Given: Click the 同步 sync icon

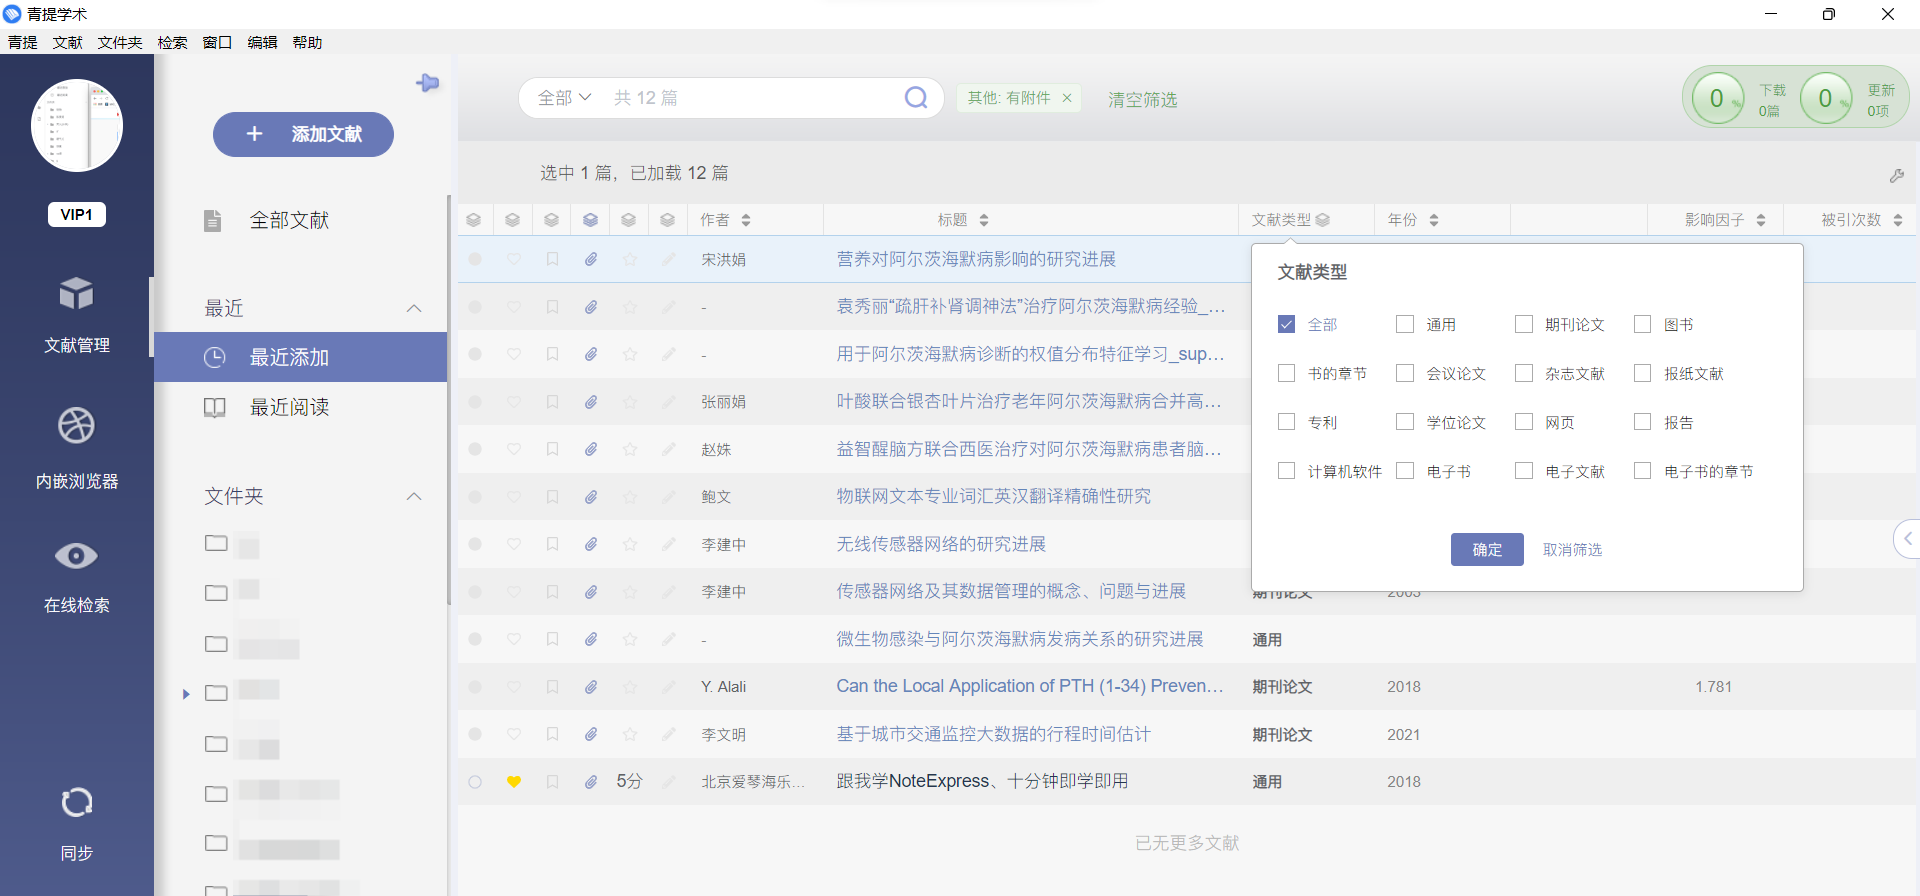Looking at the screenshot, I should tap(76, 802).
